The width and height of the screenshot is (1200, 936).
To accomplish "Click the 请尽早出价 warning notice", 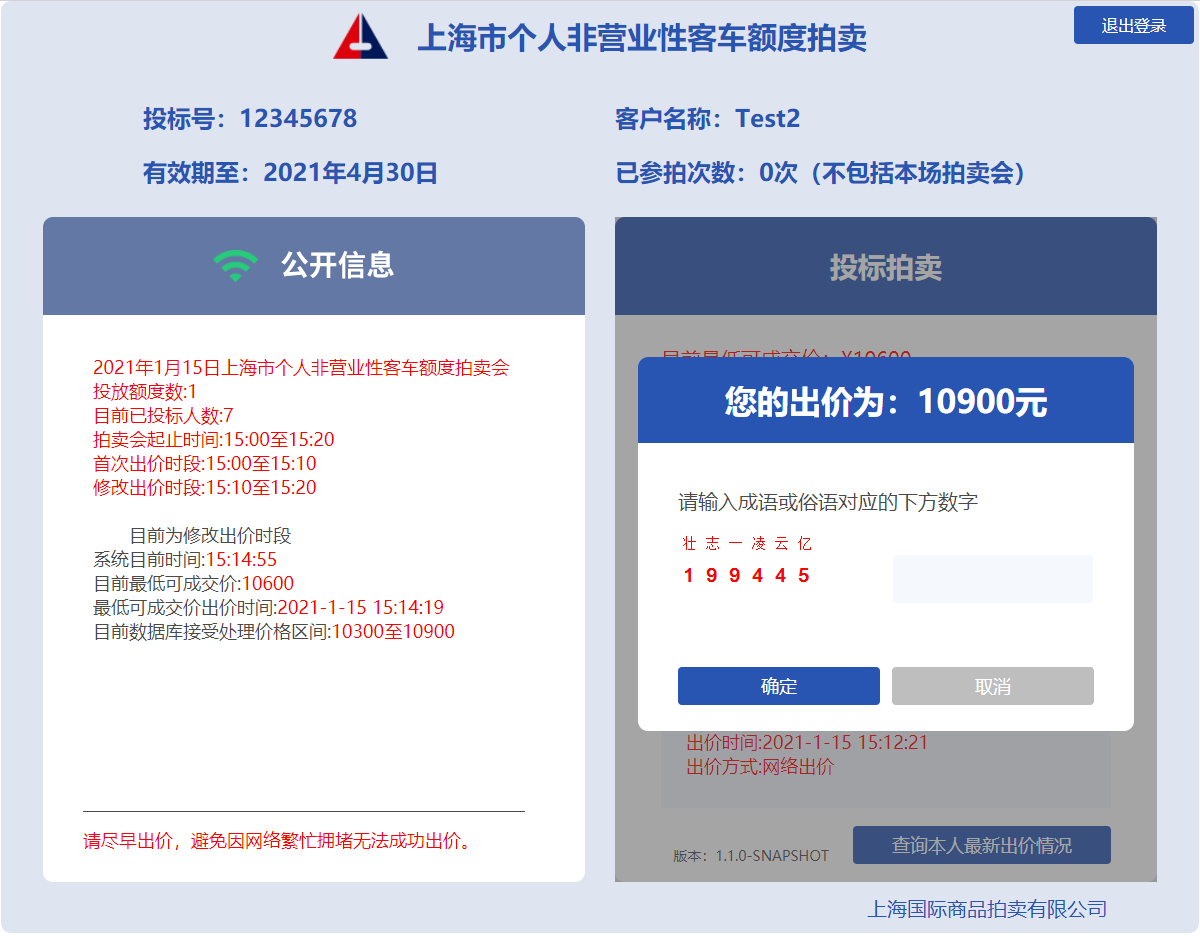I will (x=277, y=841).
